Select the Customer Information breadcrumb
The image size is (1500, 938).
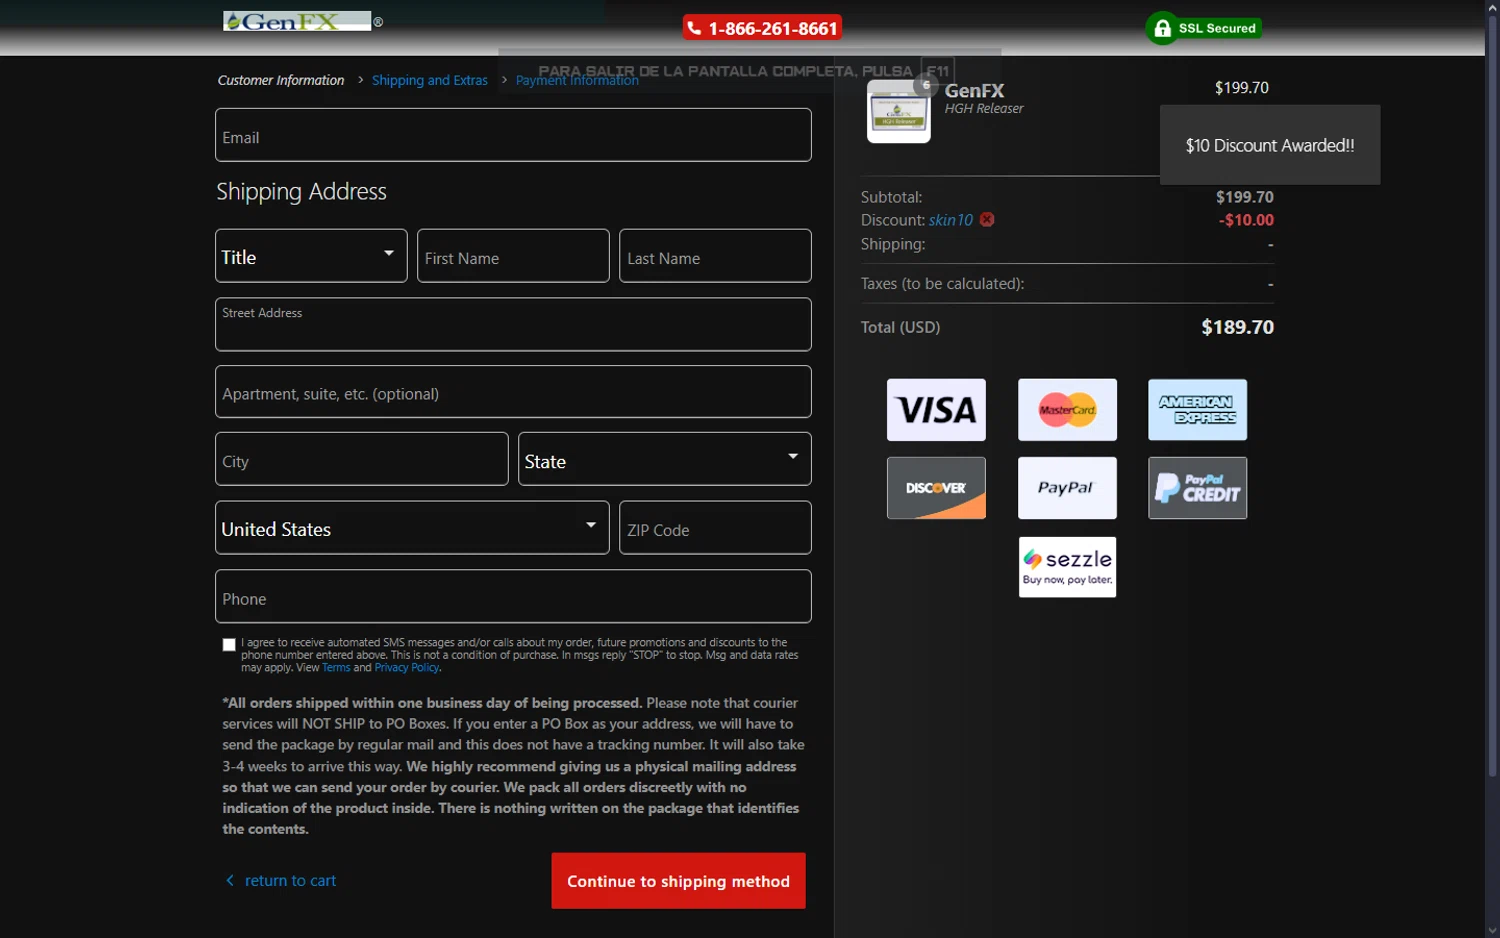(x=281, y=80)
